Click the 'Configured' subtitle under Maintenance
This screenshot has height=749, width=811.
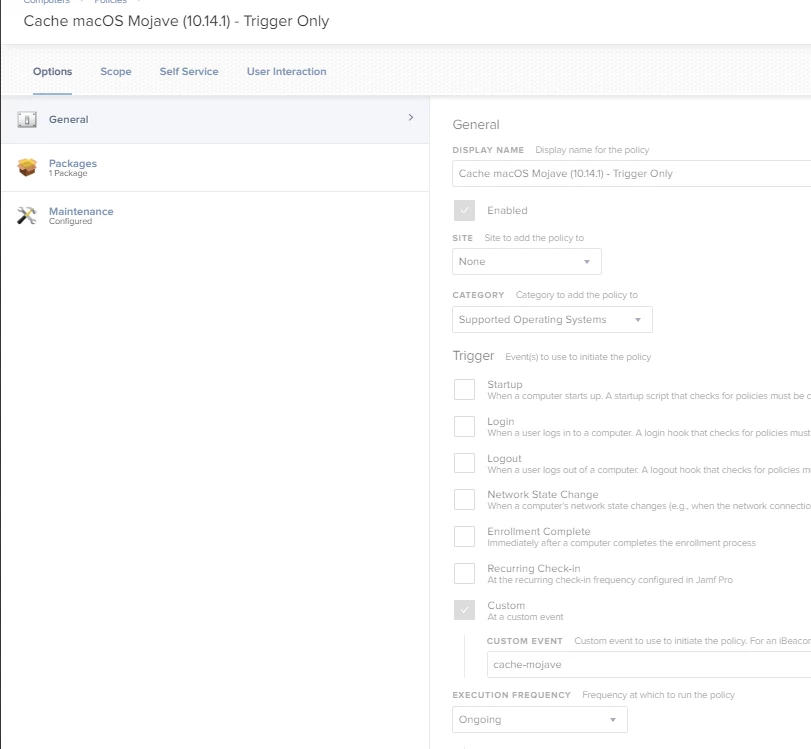point(70,221)
